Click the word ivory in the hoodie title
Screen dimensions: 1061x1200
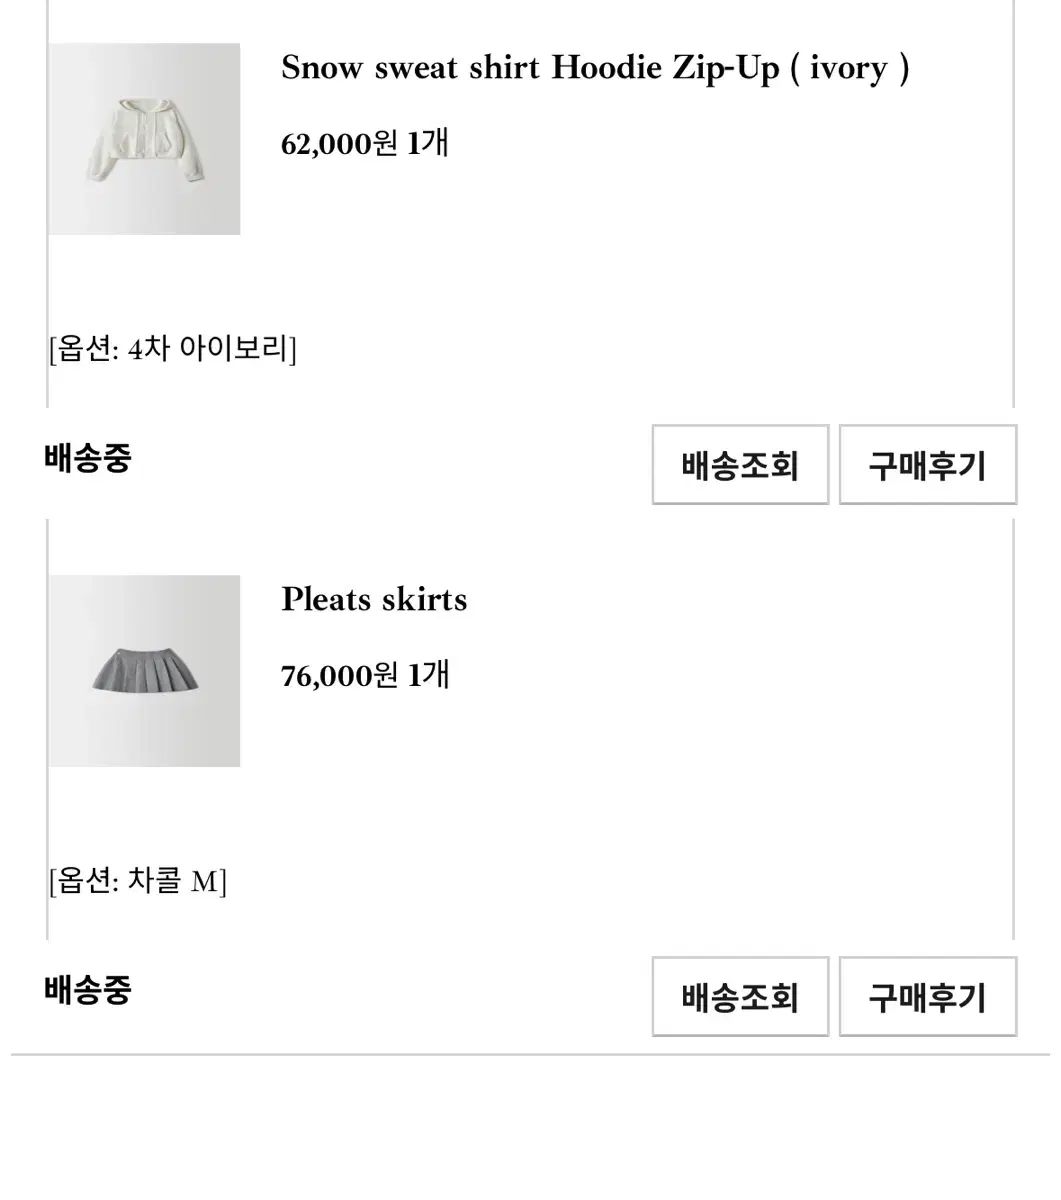tap(848, 68)
